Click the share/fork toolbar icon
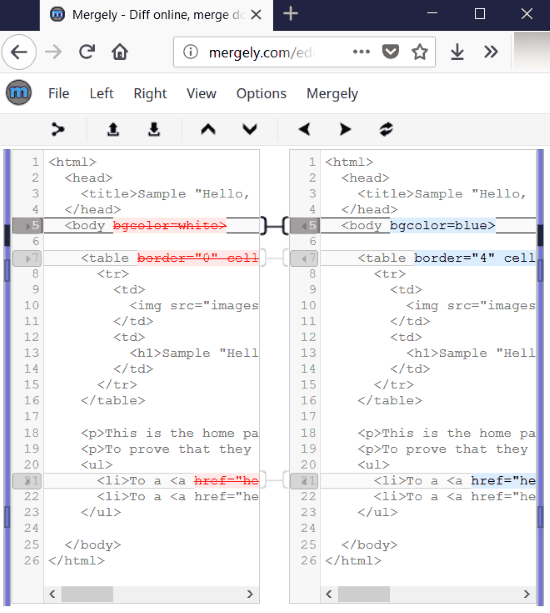The width and height of the screenshot is (550, 613). (x=58, y=129)
